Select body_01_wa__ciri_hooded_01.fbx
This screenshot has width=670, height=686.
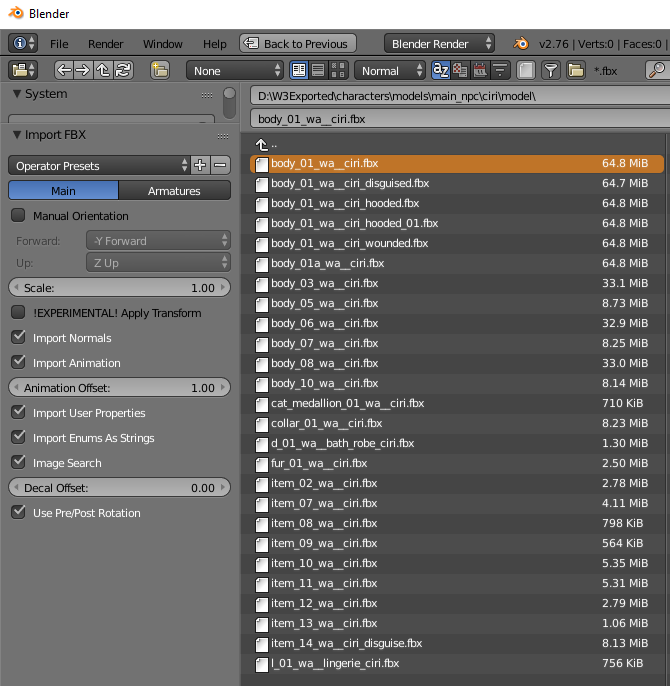[457, 223]
